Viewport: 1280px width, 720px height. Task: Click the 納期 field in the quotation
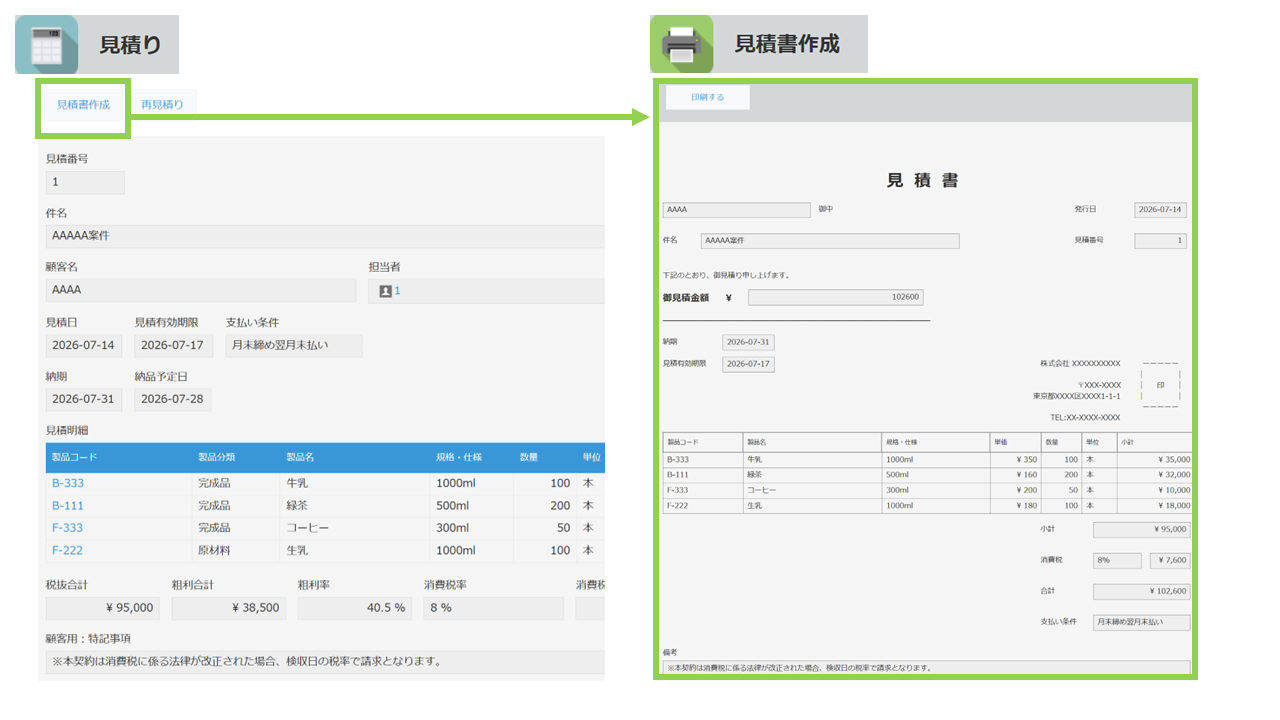749,343
